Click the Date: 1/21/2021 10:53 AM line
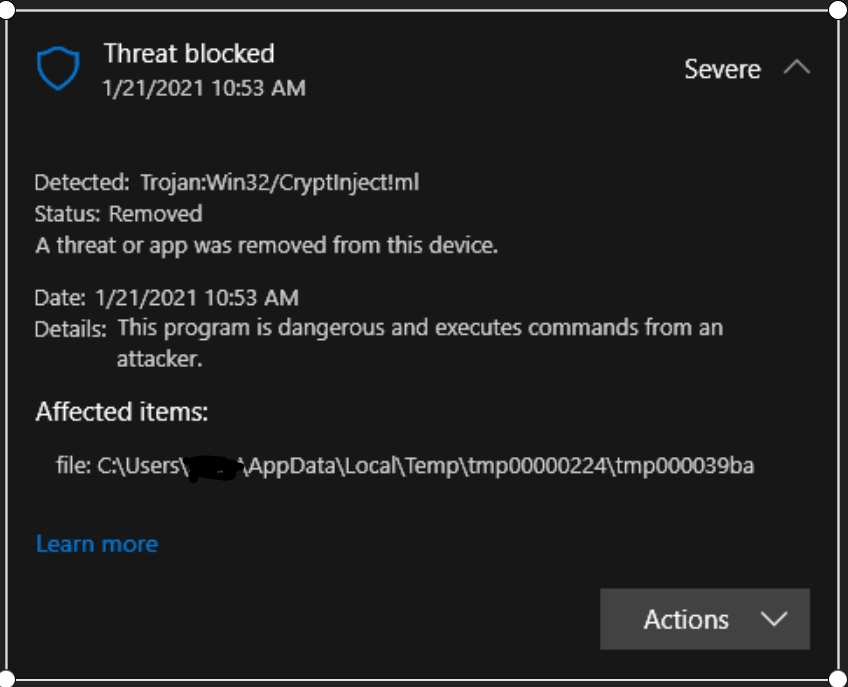Viewport: 848px width, 687px height. (166, 297)
